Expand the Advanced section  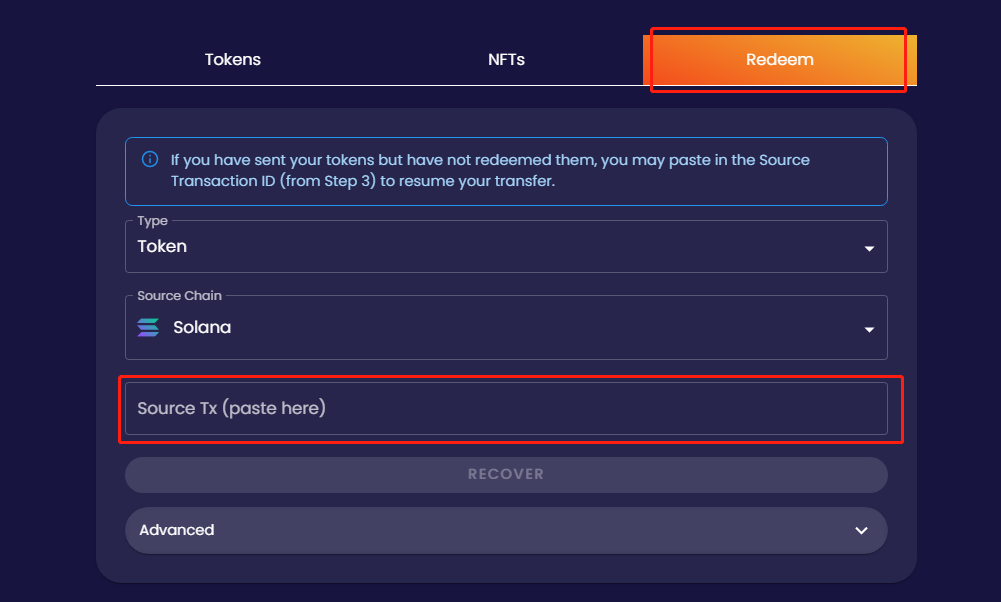[506, 531]
